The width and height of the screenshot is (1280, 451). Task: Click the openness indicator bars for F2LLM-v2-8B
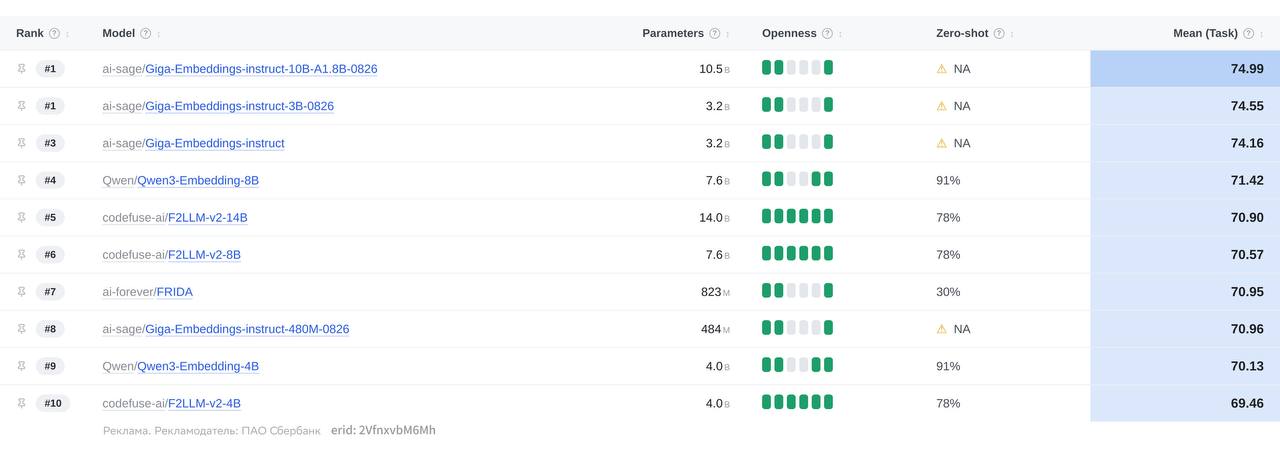pos(797,254)
